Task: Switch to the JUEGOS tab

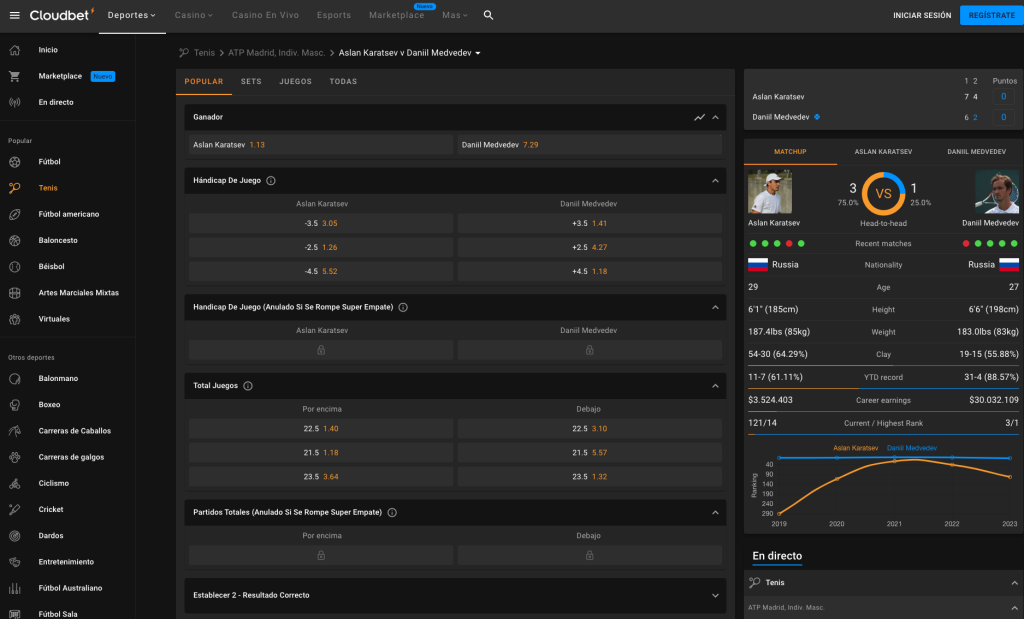Action: 295,82
